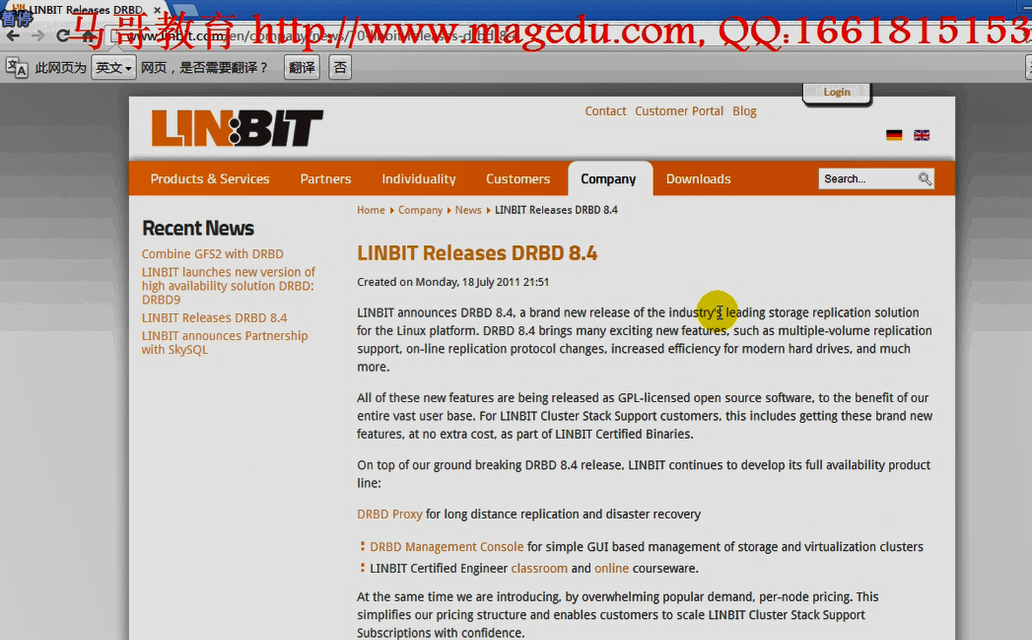The image size is (1032, 640).
Task: Open the Individuality menu
Action: click(x=419, y=179)
